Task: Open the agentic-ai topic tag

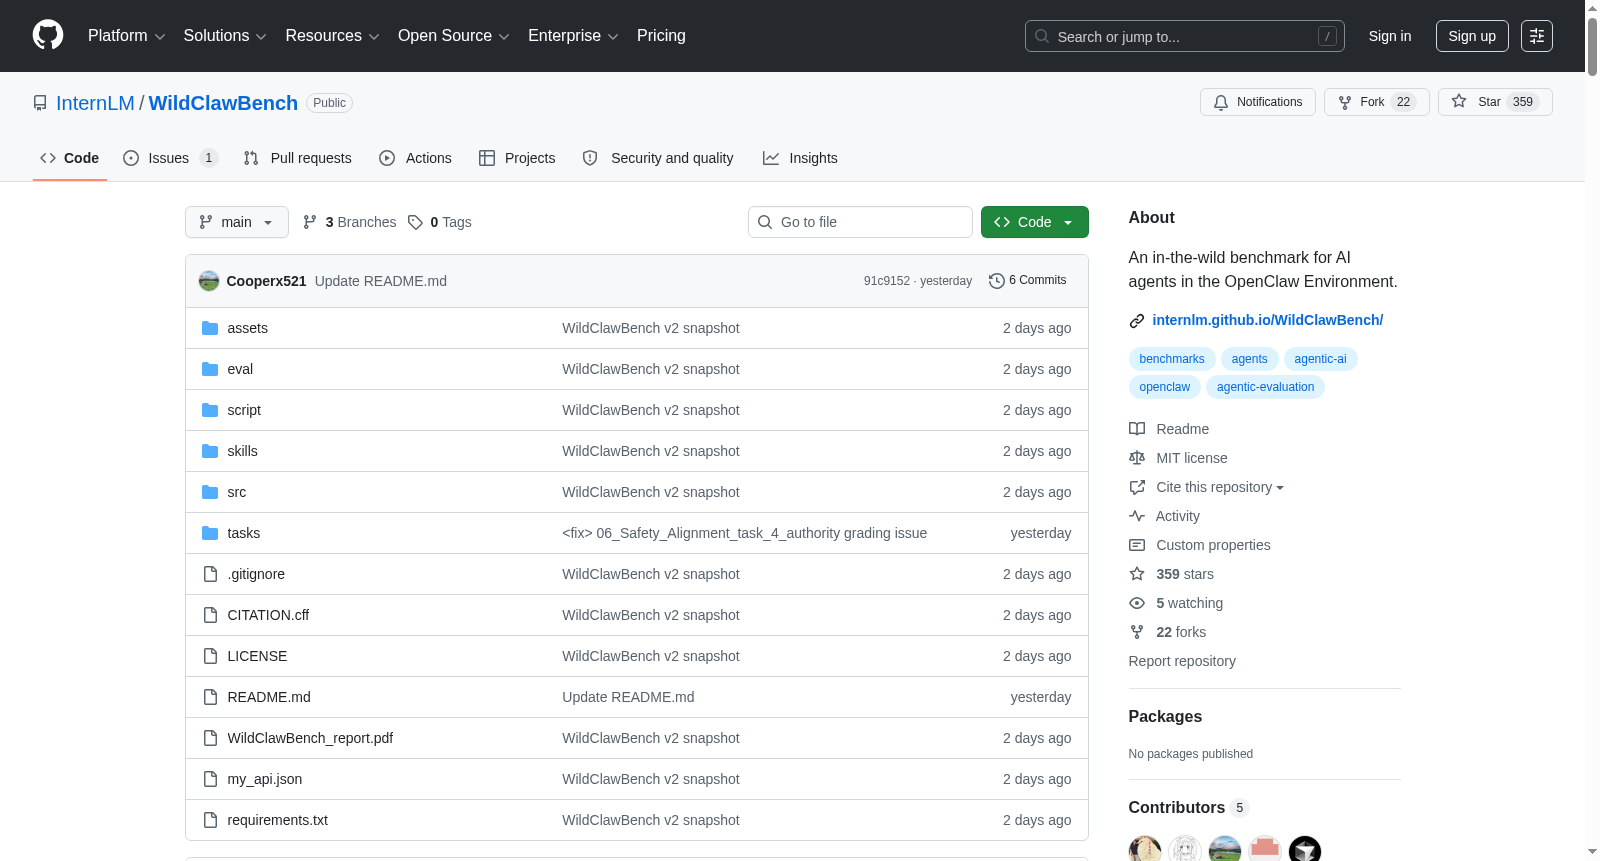Action: point(1320,359)
